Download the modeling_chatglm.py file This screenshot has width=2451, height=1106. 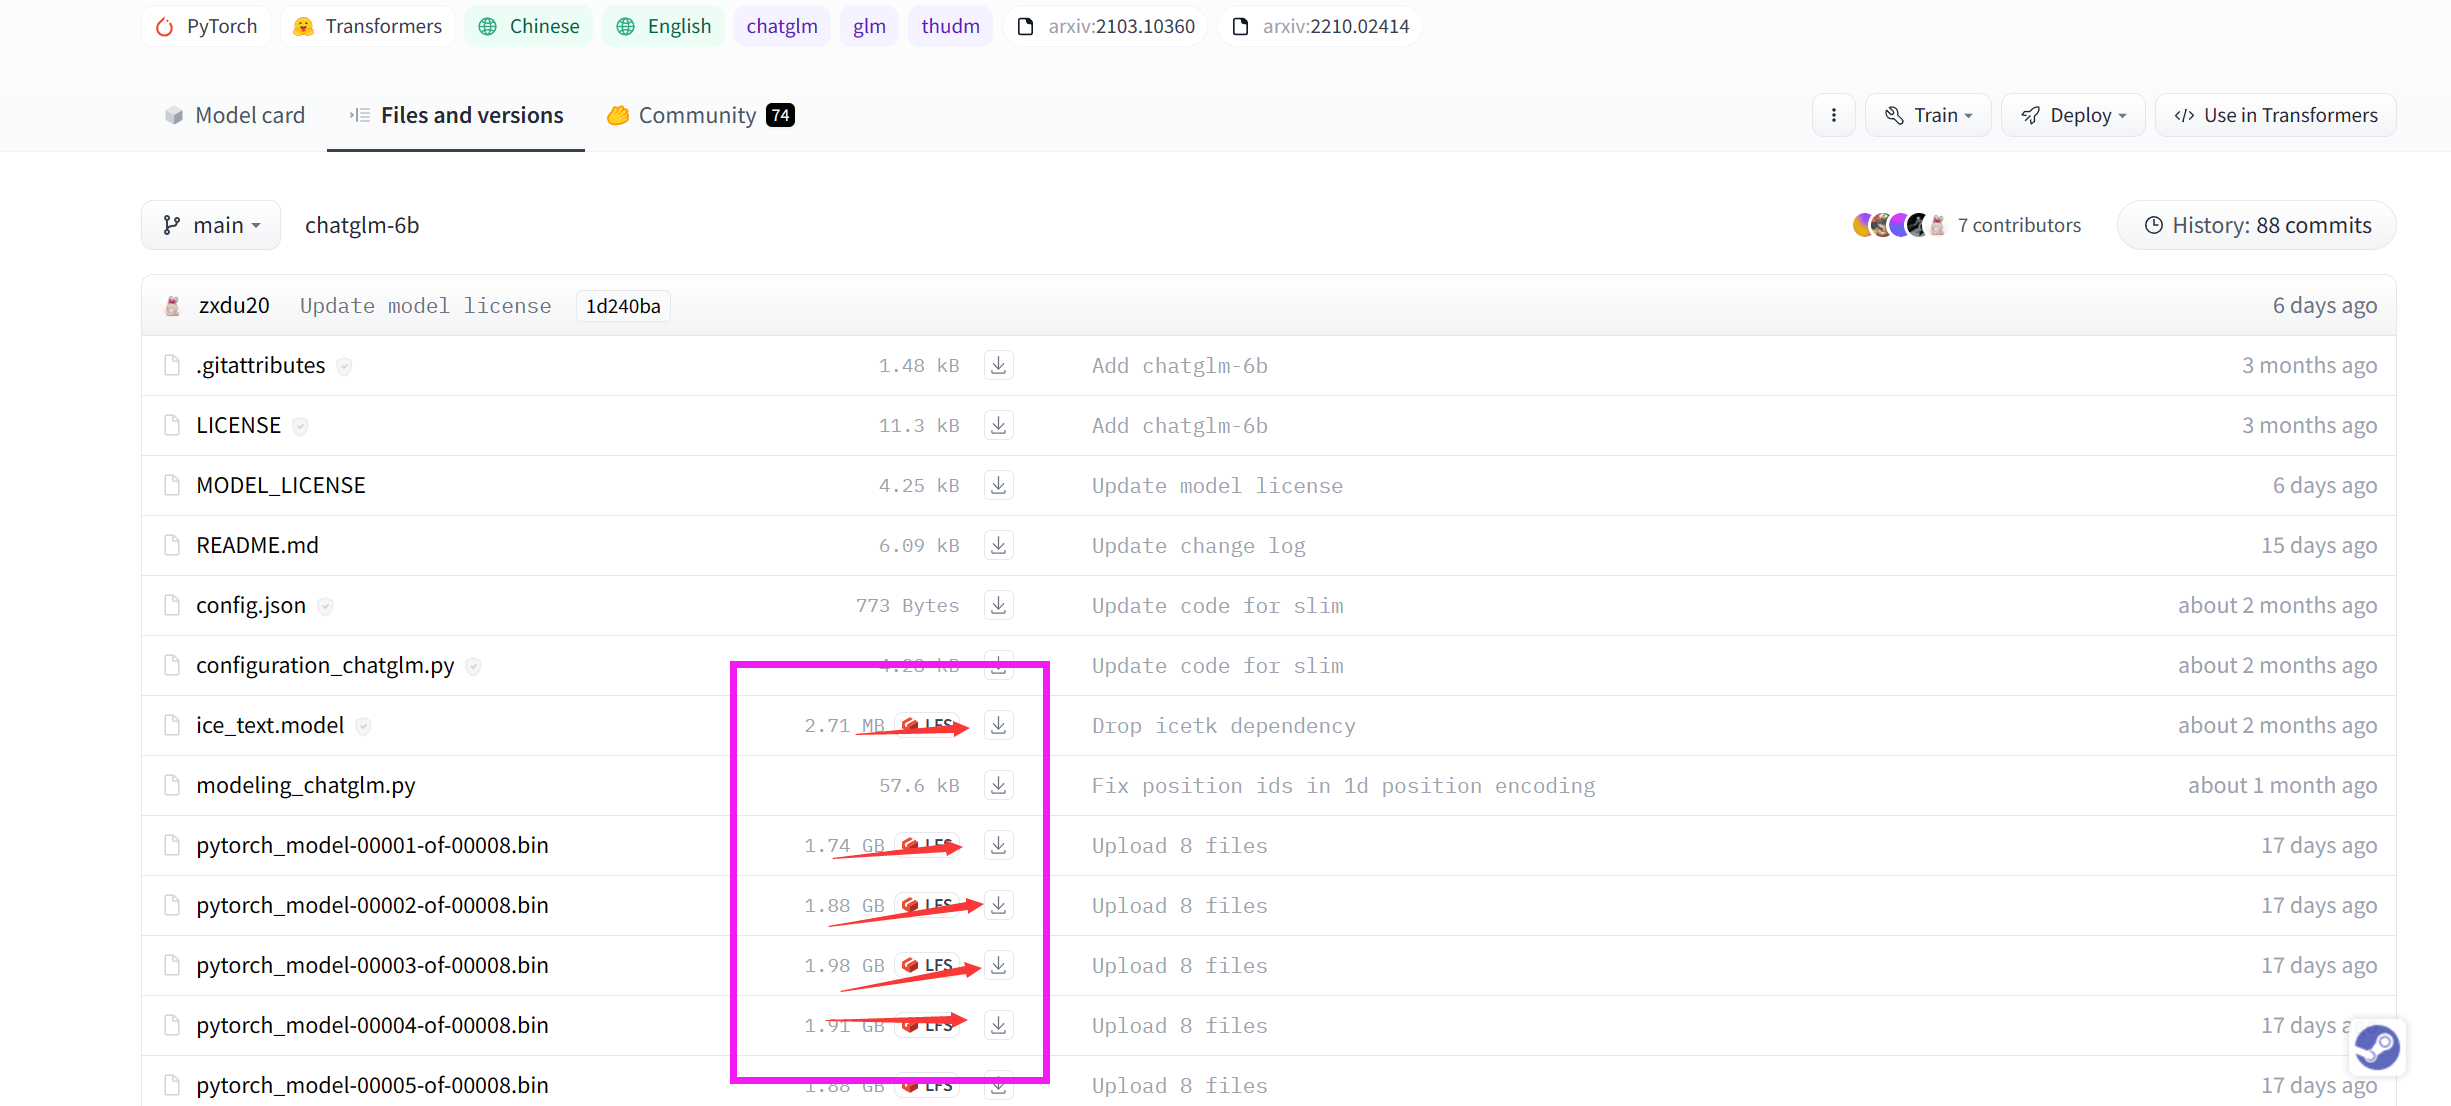pyautogui.click(x=998, y=785)
